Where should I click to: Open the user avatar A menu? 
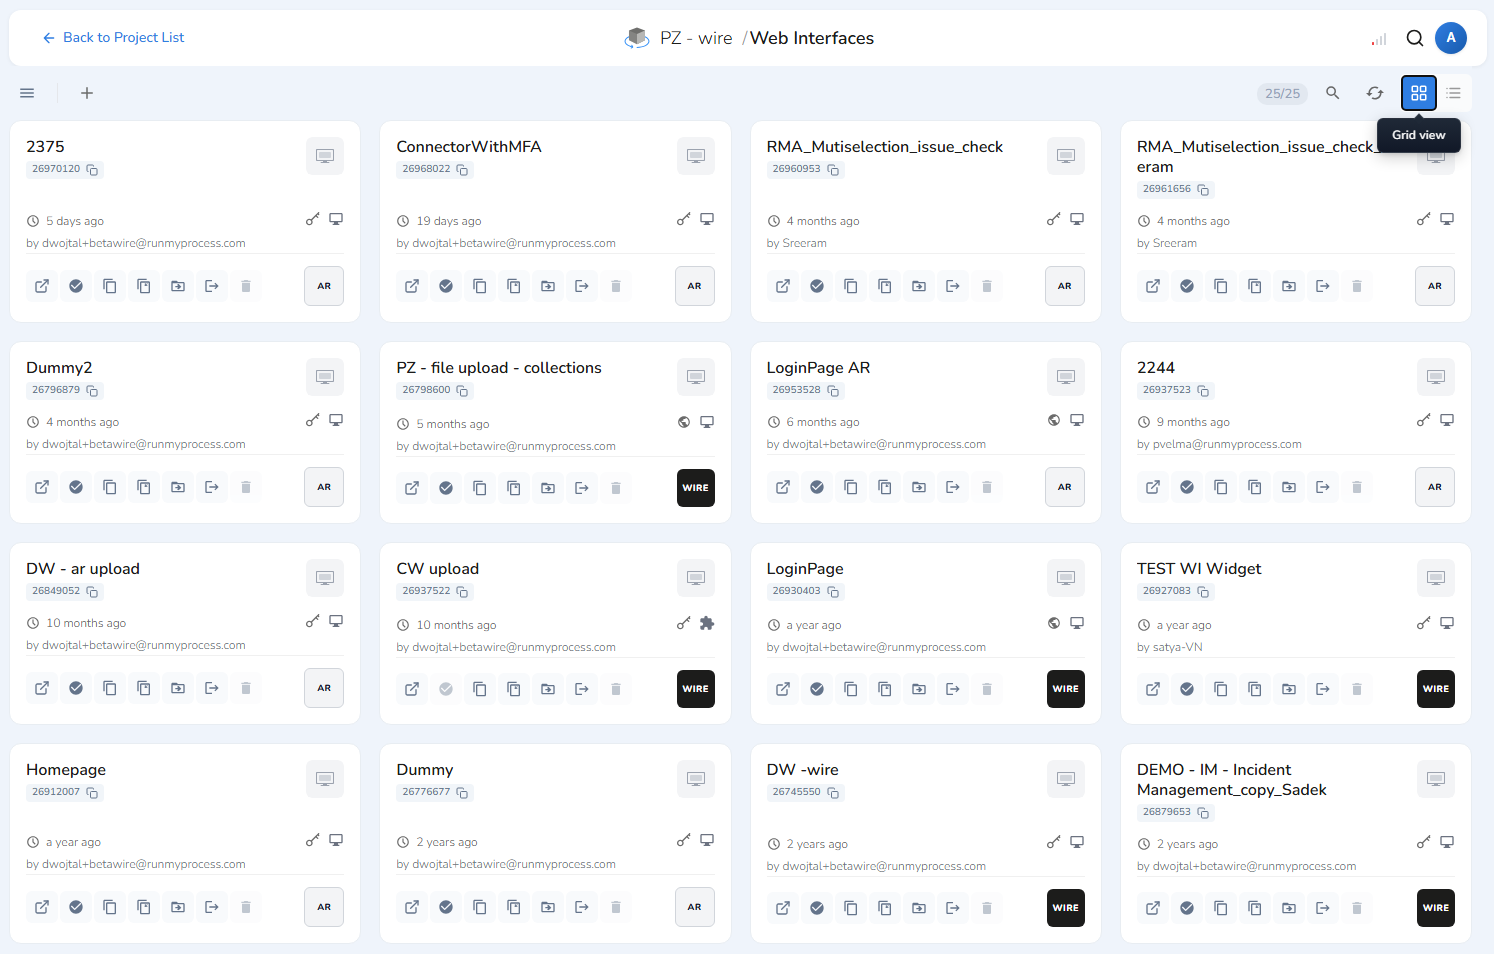(1451, 38)
